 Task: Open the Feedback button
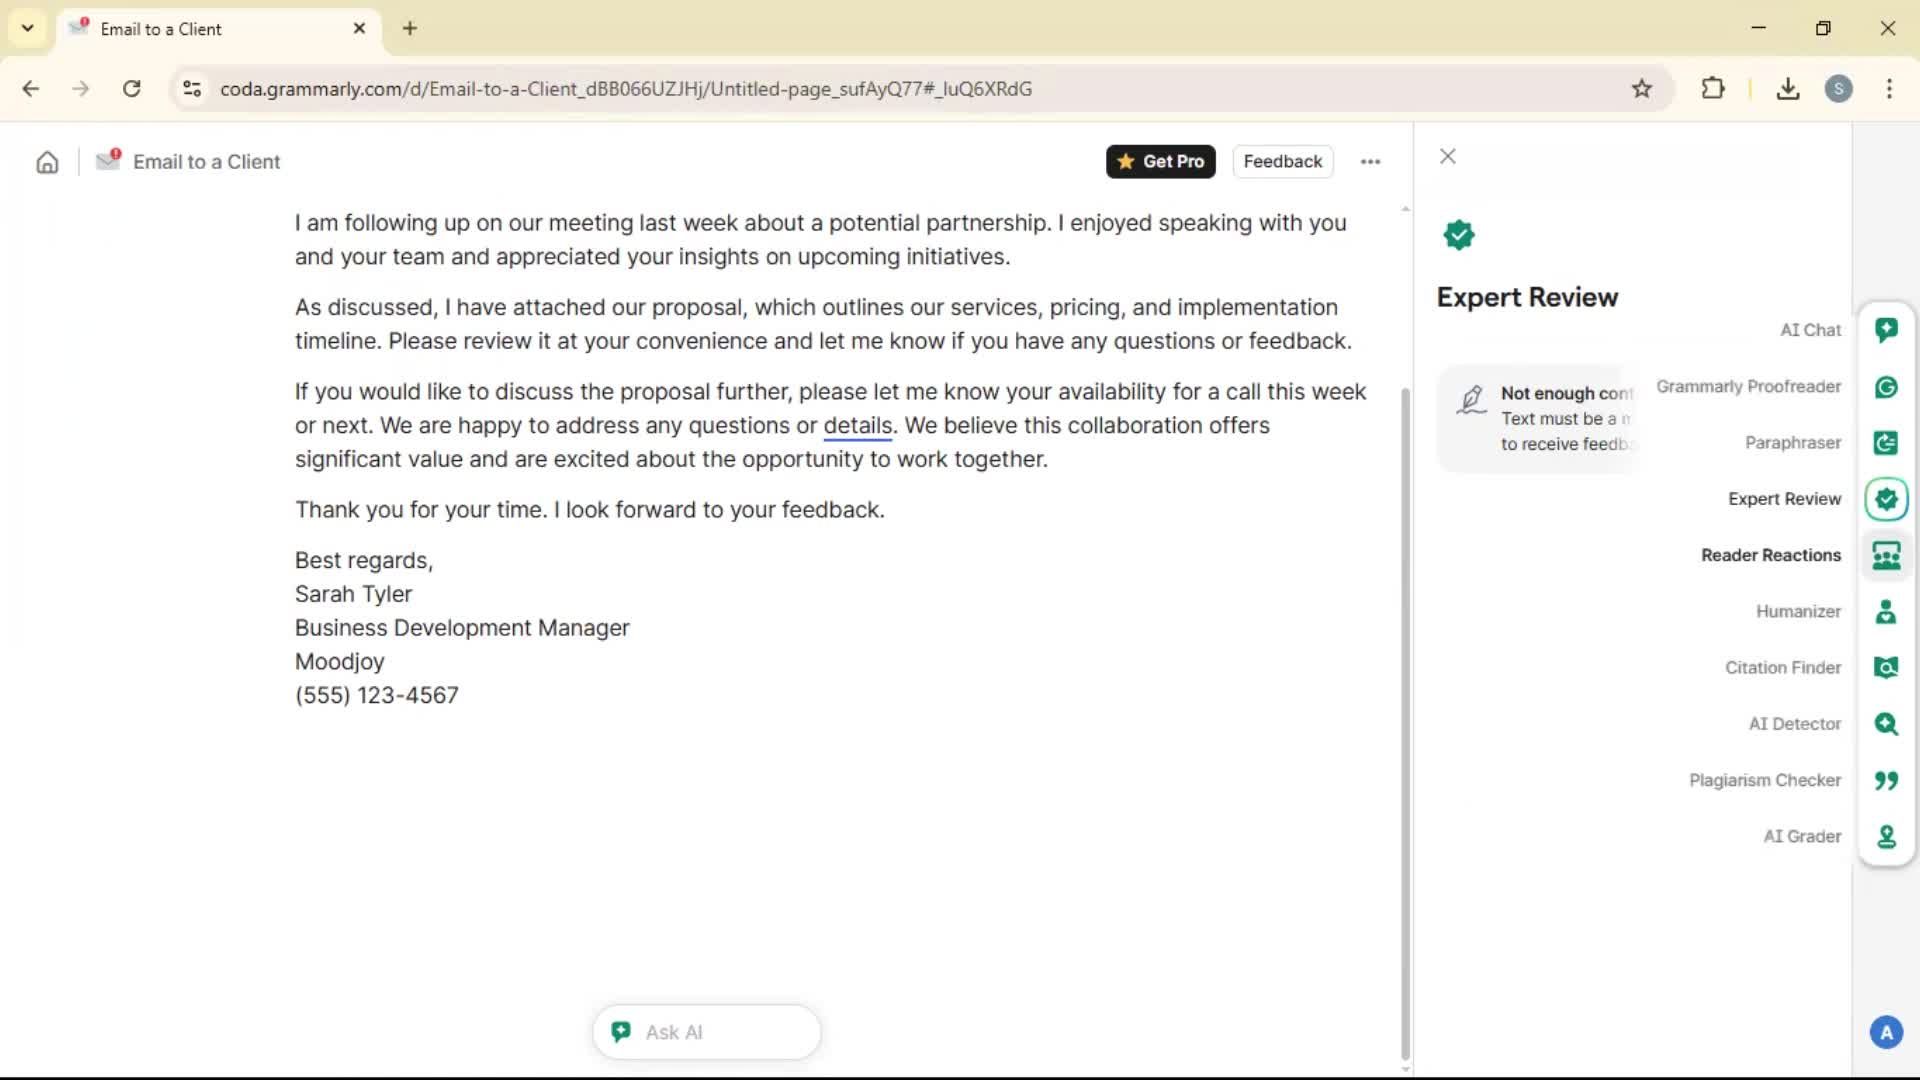[1282, 161]
